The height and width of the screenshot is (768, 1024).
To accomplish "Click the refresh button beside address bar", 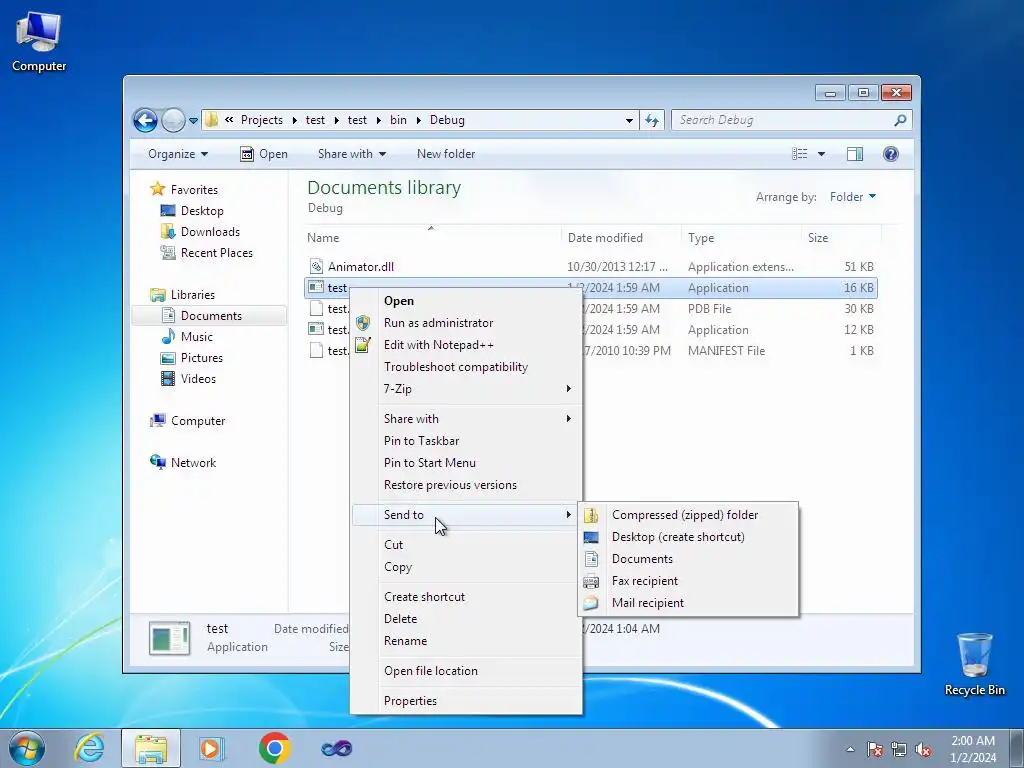I will point(652,120).
